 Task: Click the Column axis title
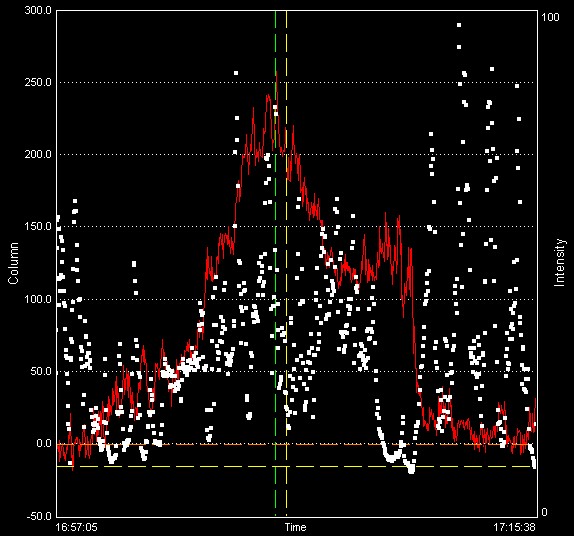14,263
